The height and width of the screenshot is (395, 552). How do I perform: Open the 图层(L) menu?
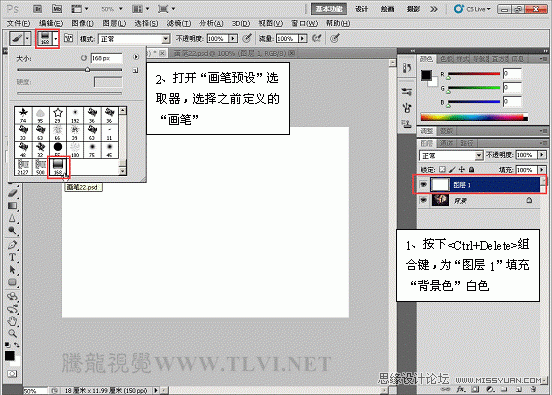tap(114, 23)
